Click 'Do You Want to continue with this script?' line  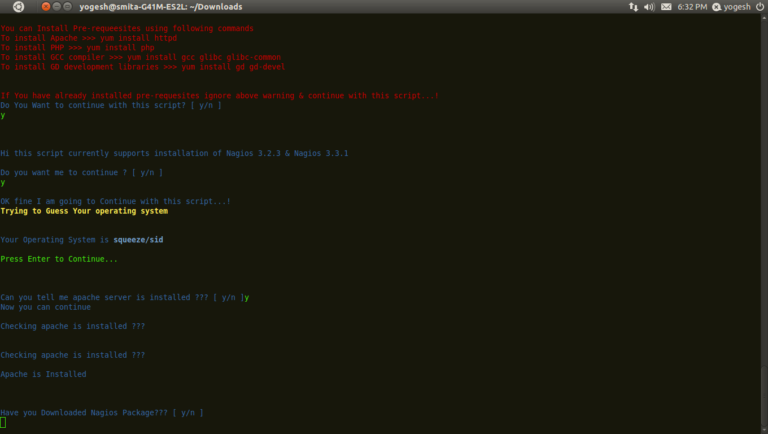click(x=111, y=105)
